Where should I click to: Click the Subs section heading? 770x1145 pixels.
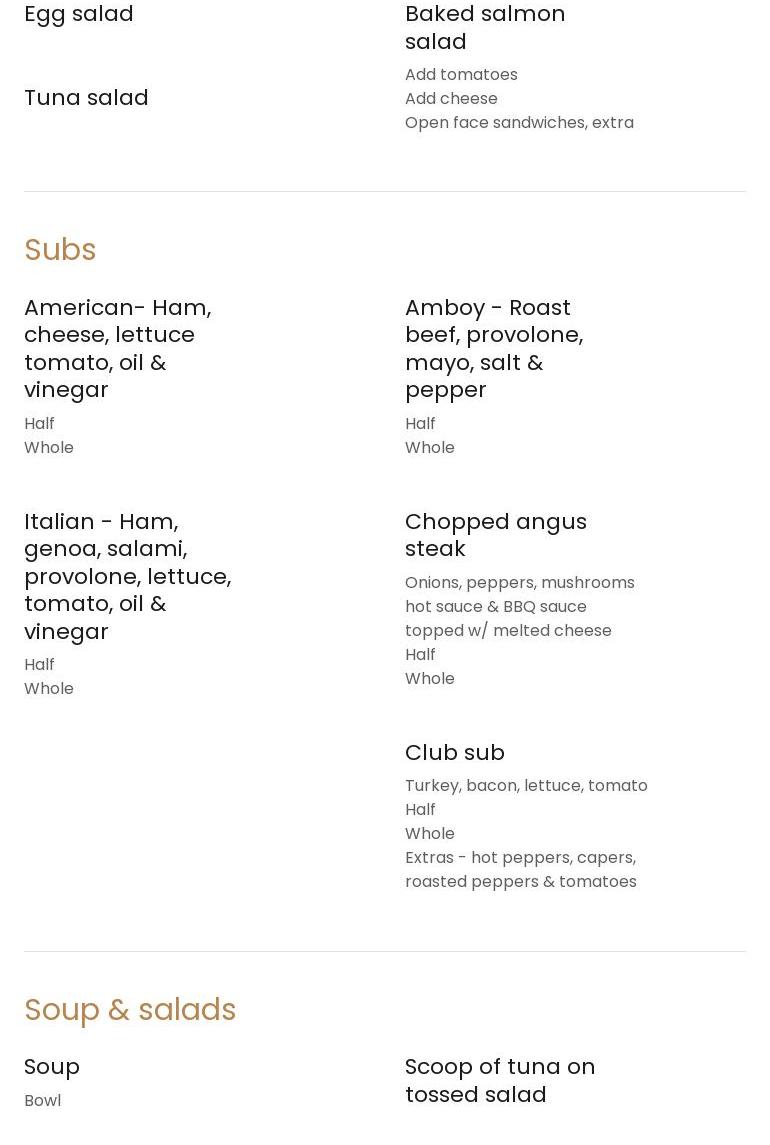point(60,249)
